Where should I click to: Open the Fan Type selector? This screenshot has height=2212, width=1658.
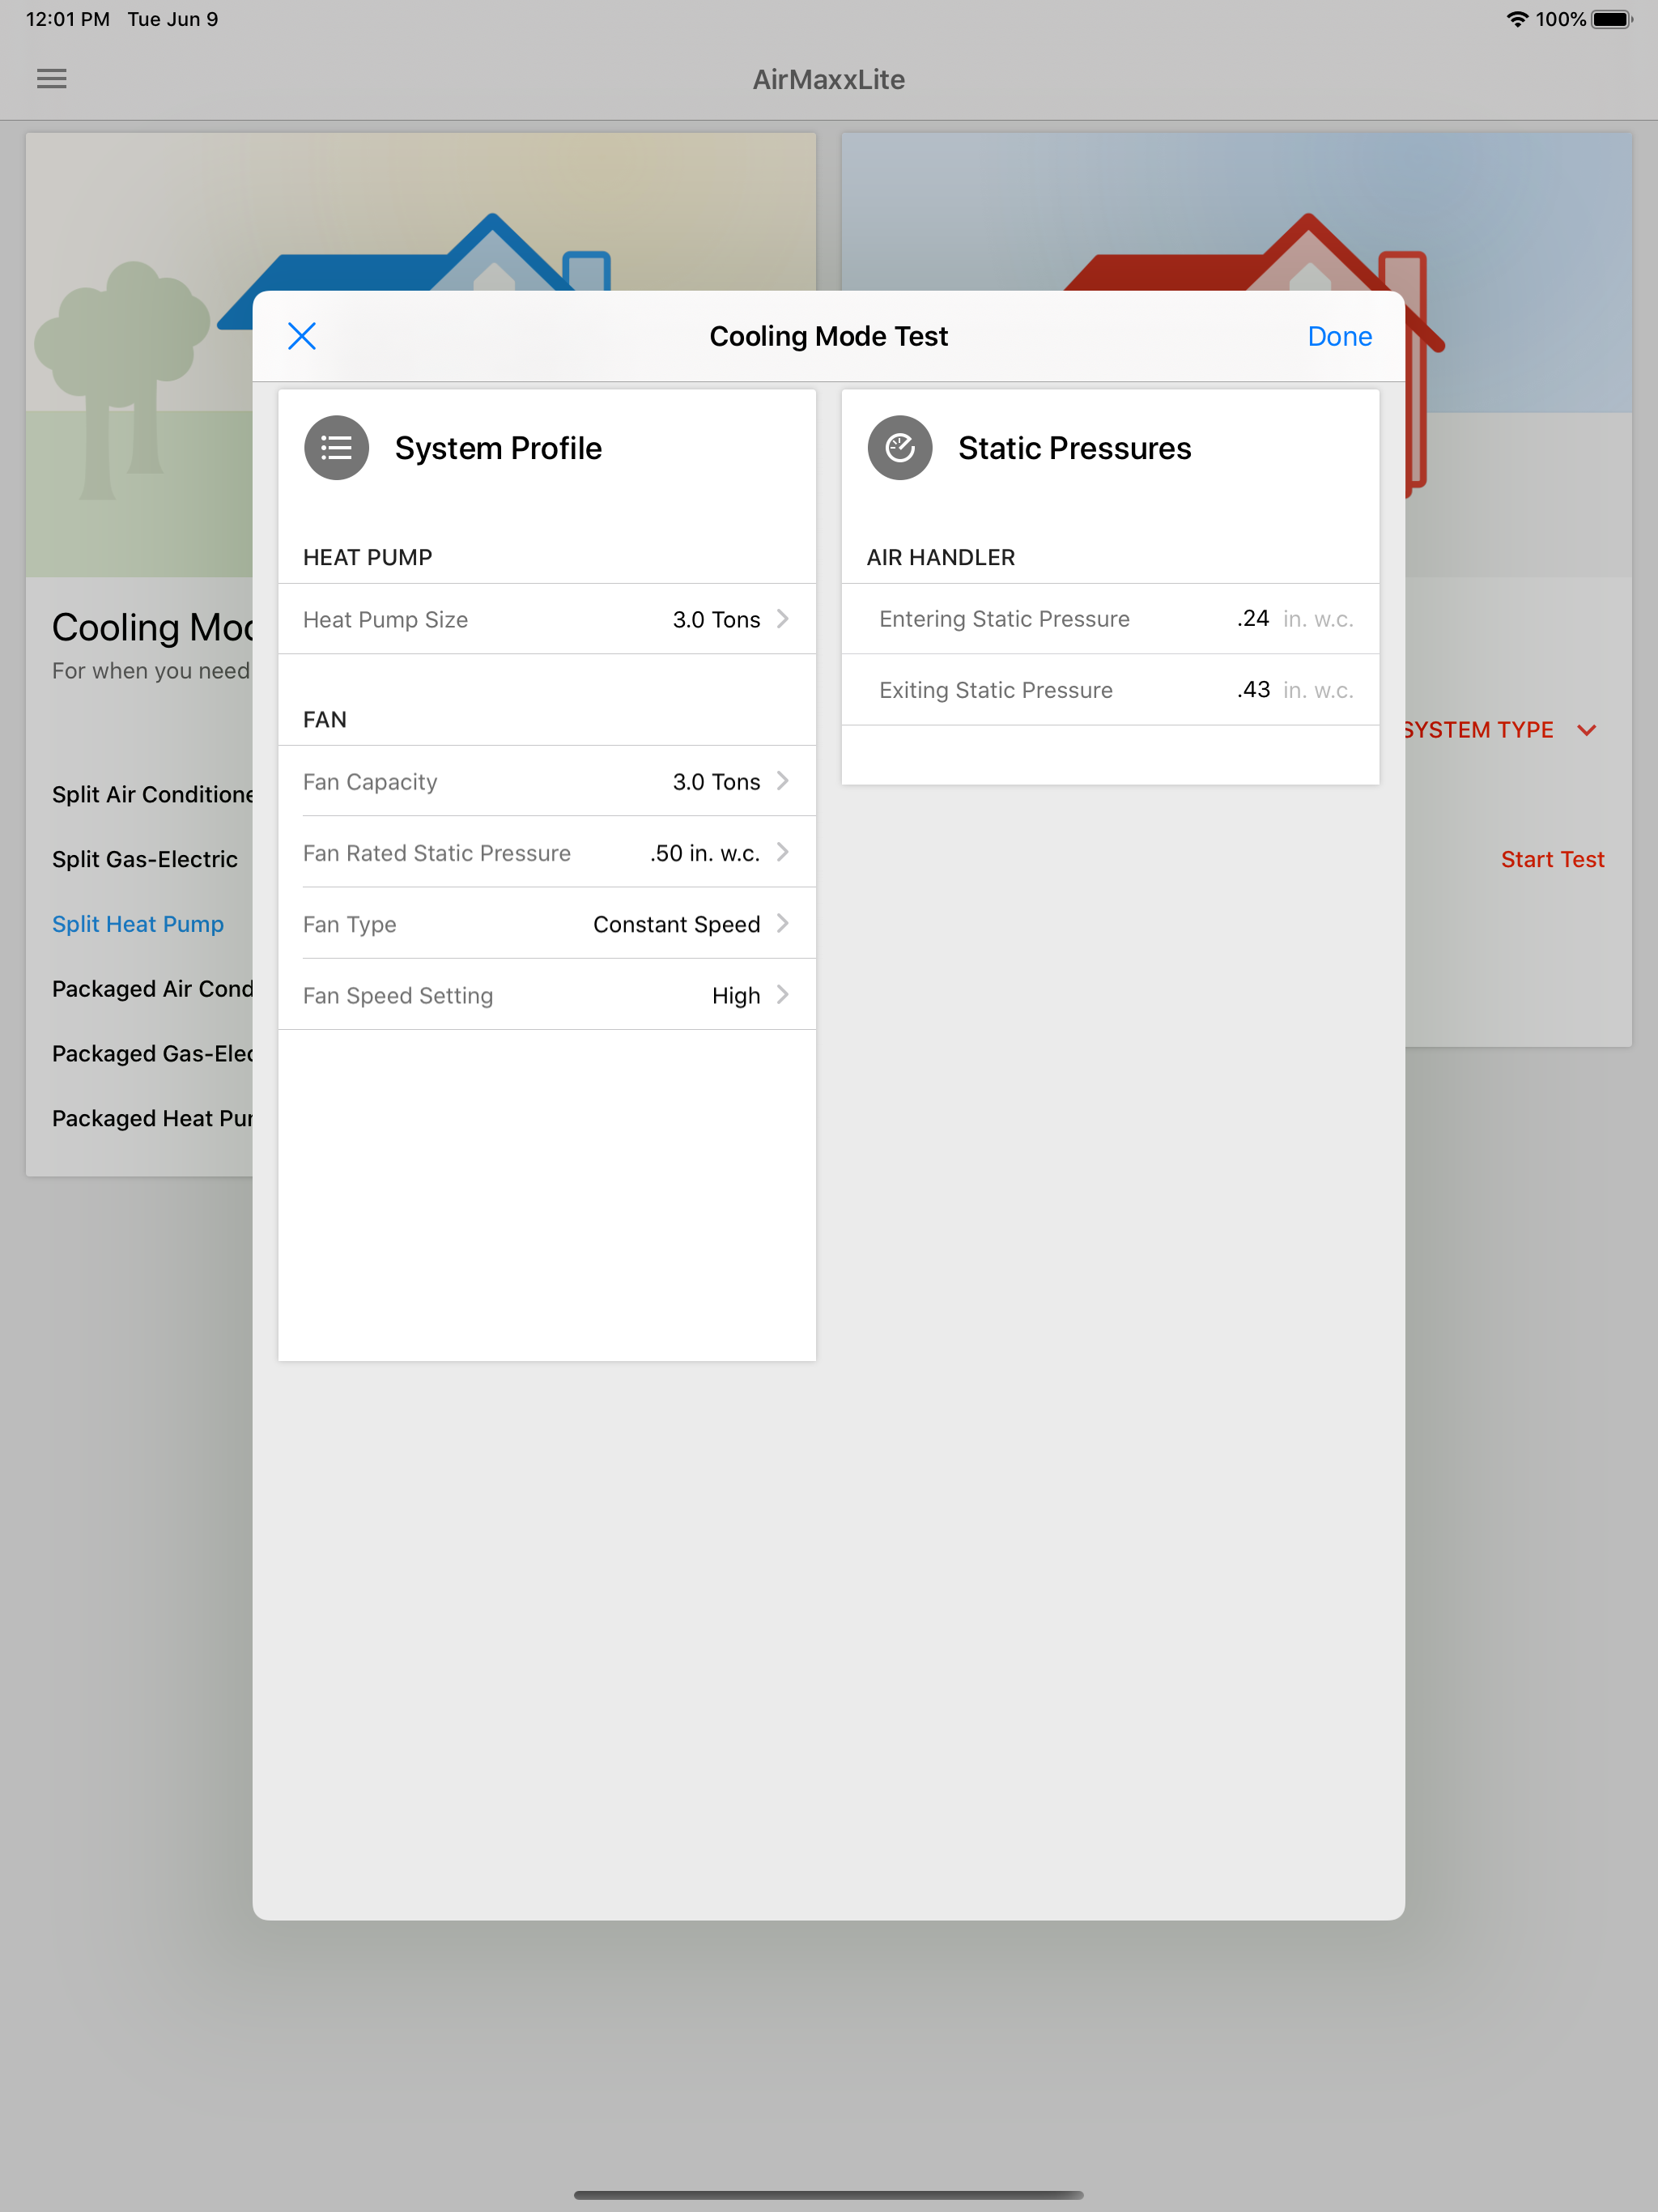(x=547, y=923)
